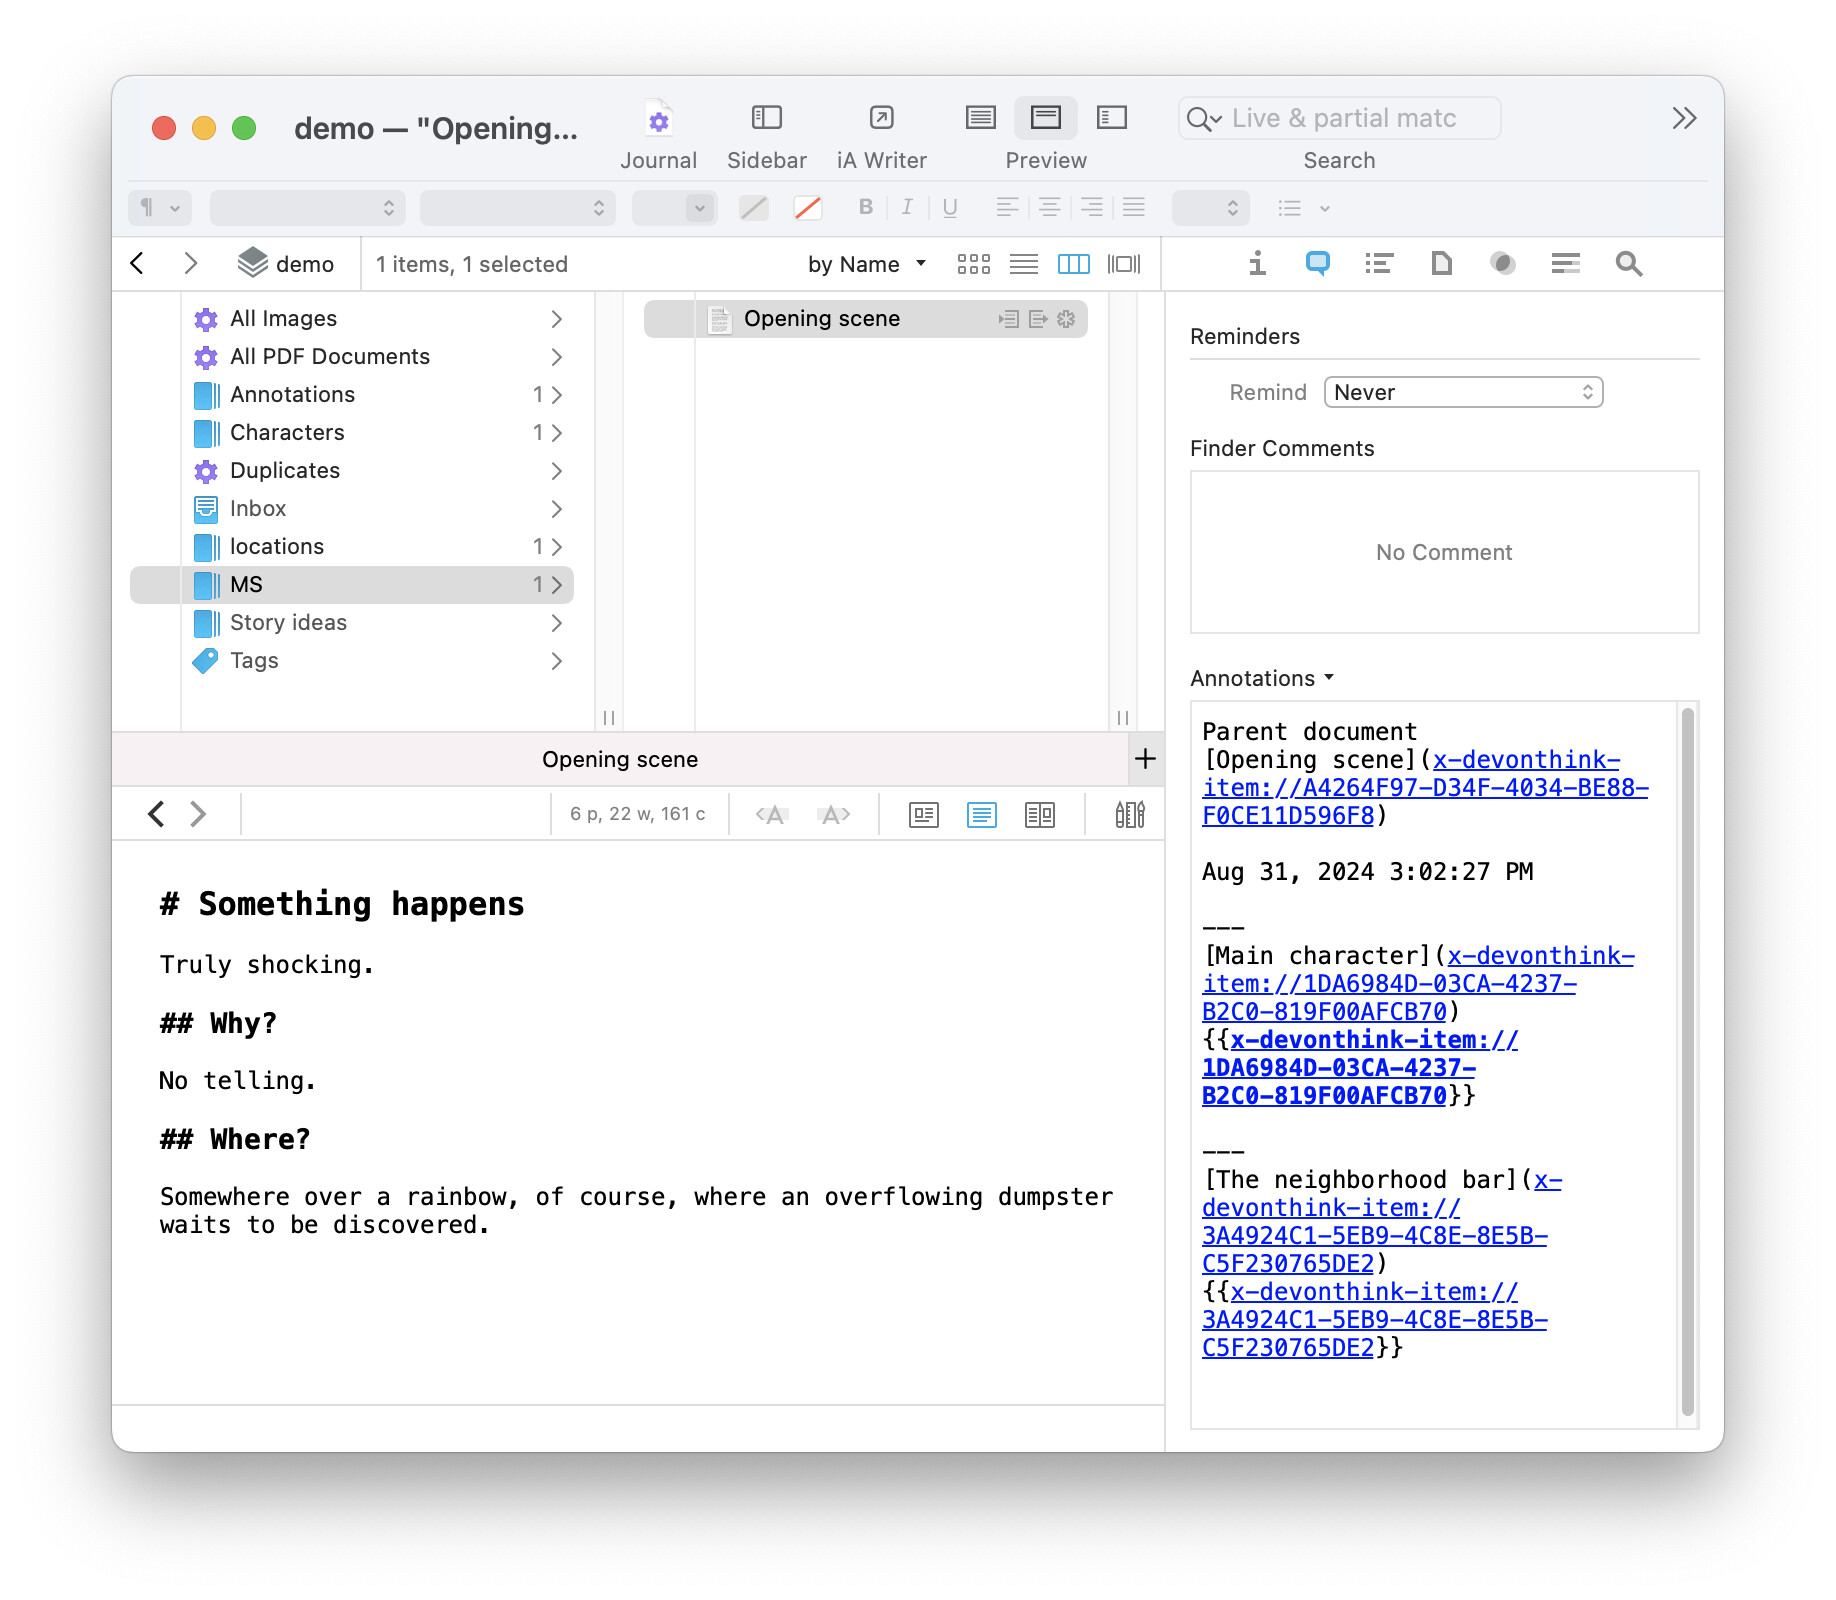The width and height of the screenshot is (1836, 1600).
Task: Show the Table of Contents inspector
Action: (1379, 264)
